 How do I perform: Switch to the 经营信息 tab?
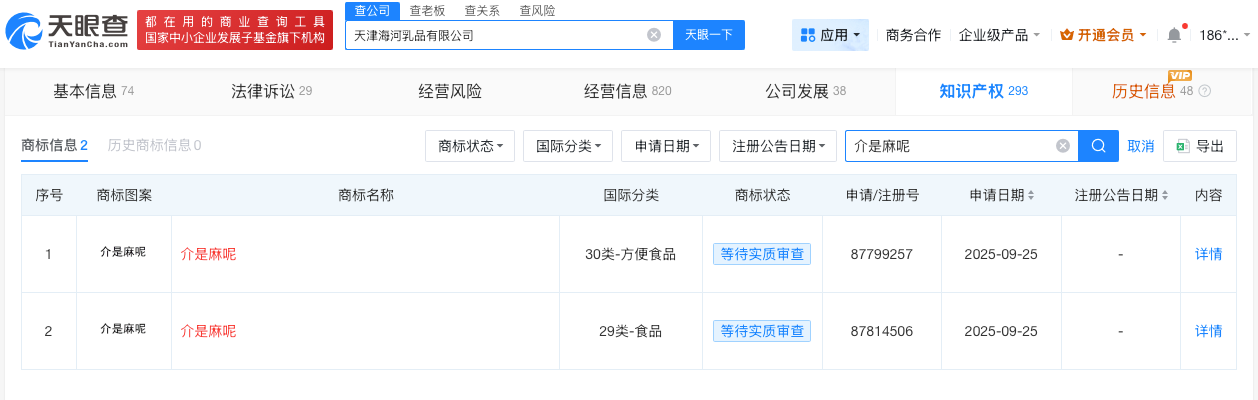point(627,91)
